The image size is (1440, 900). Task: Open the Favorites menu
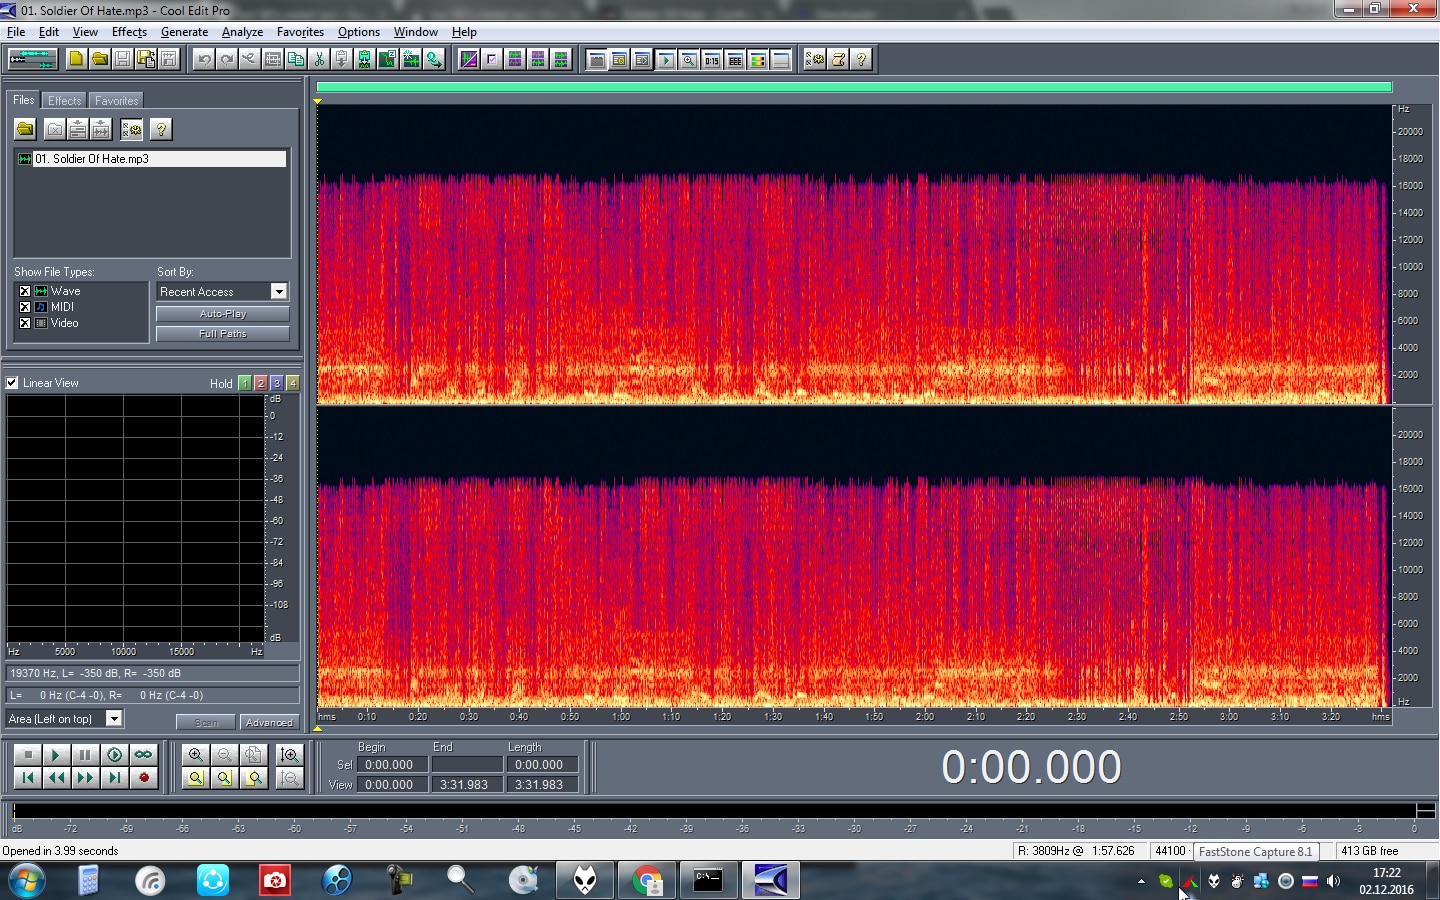point(300,32)
